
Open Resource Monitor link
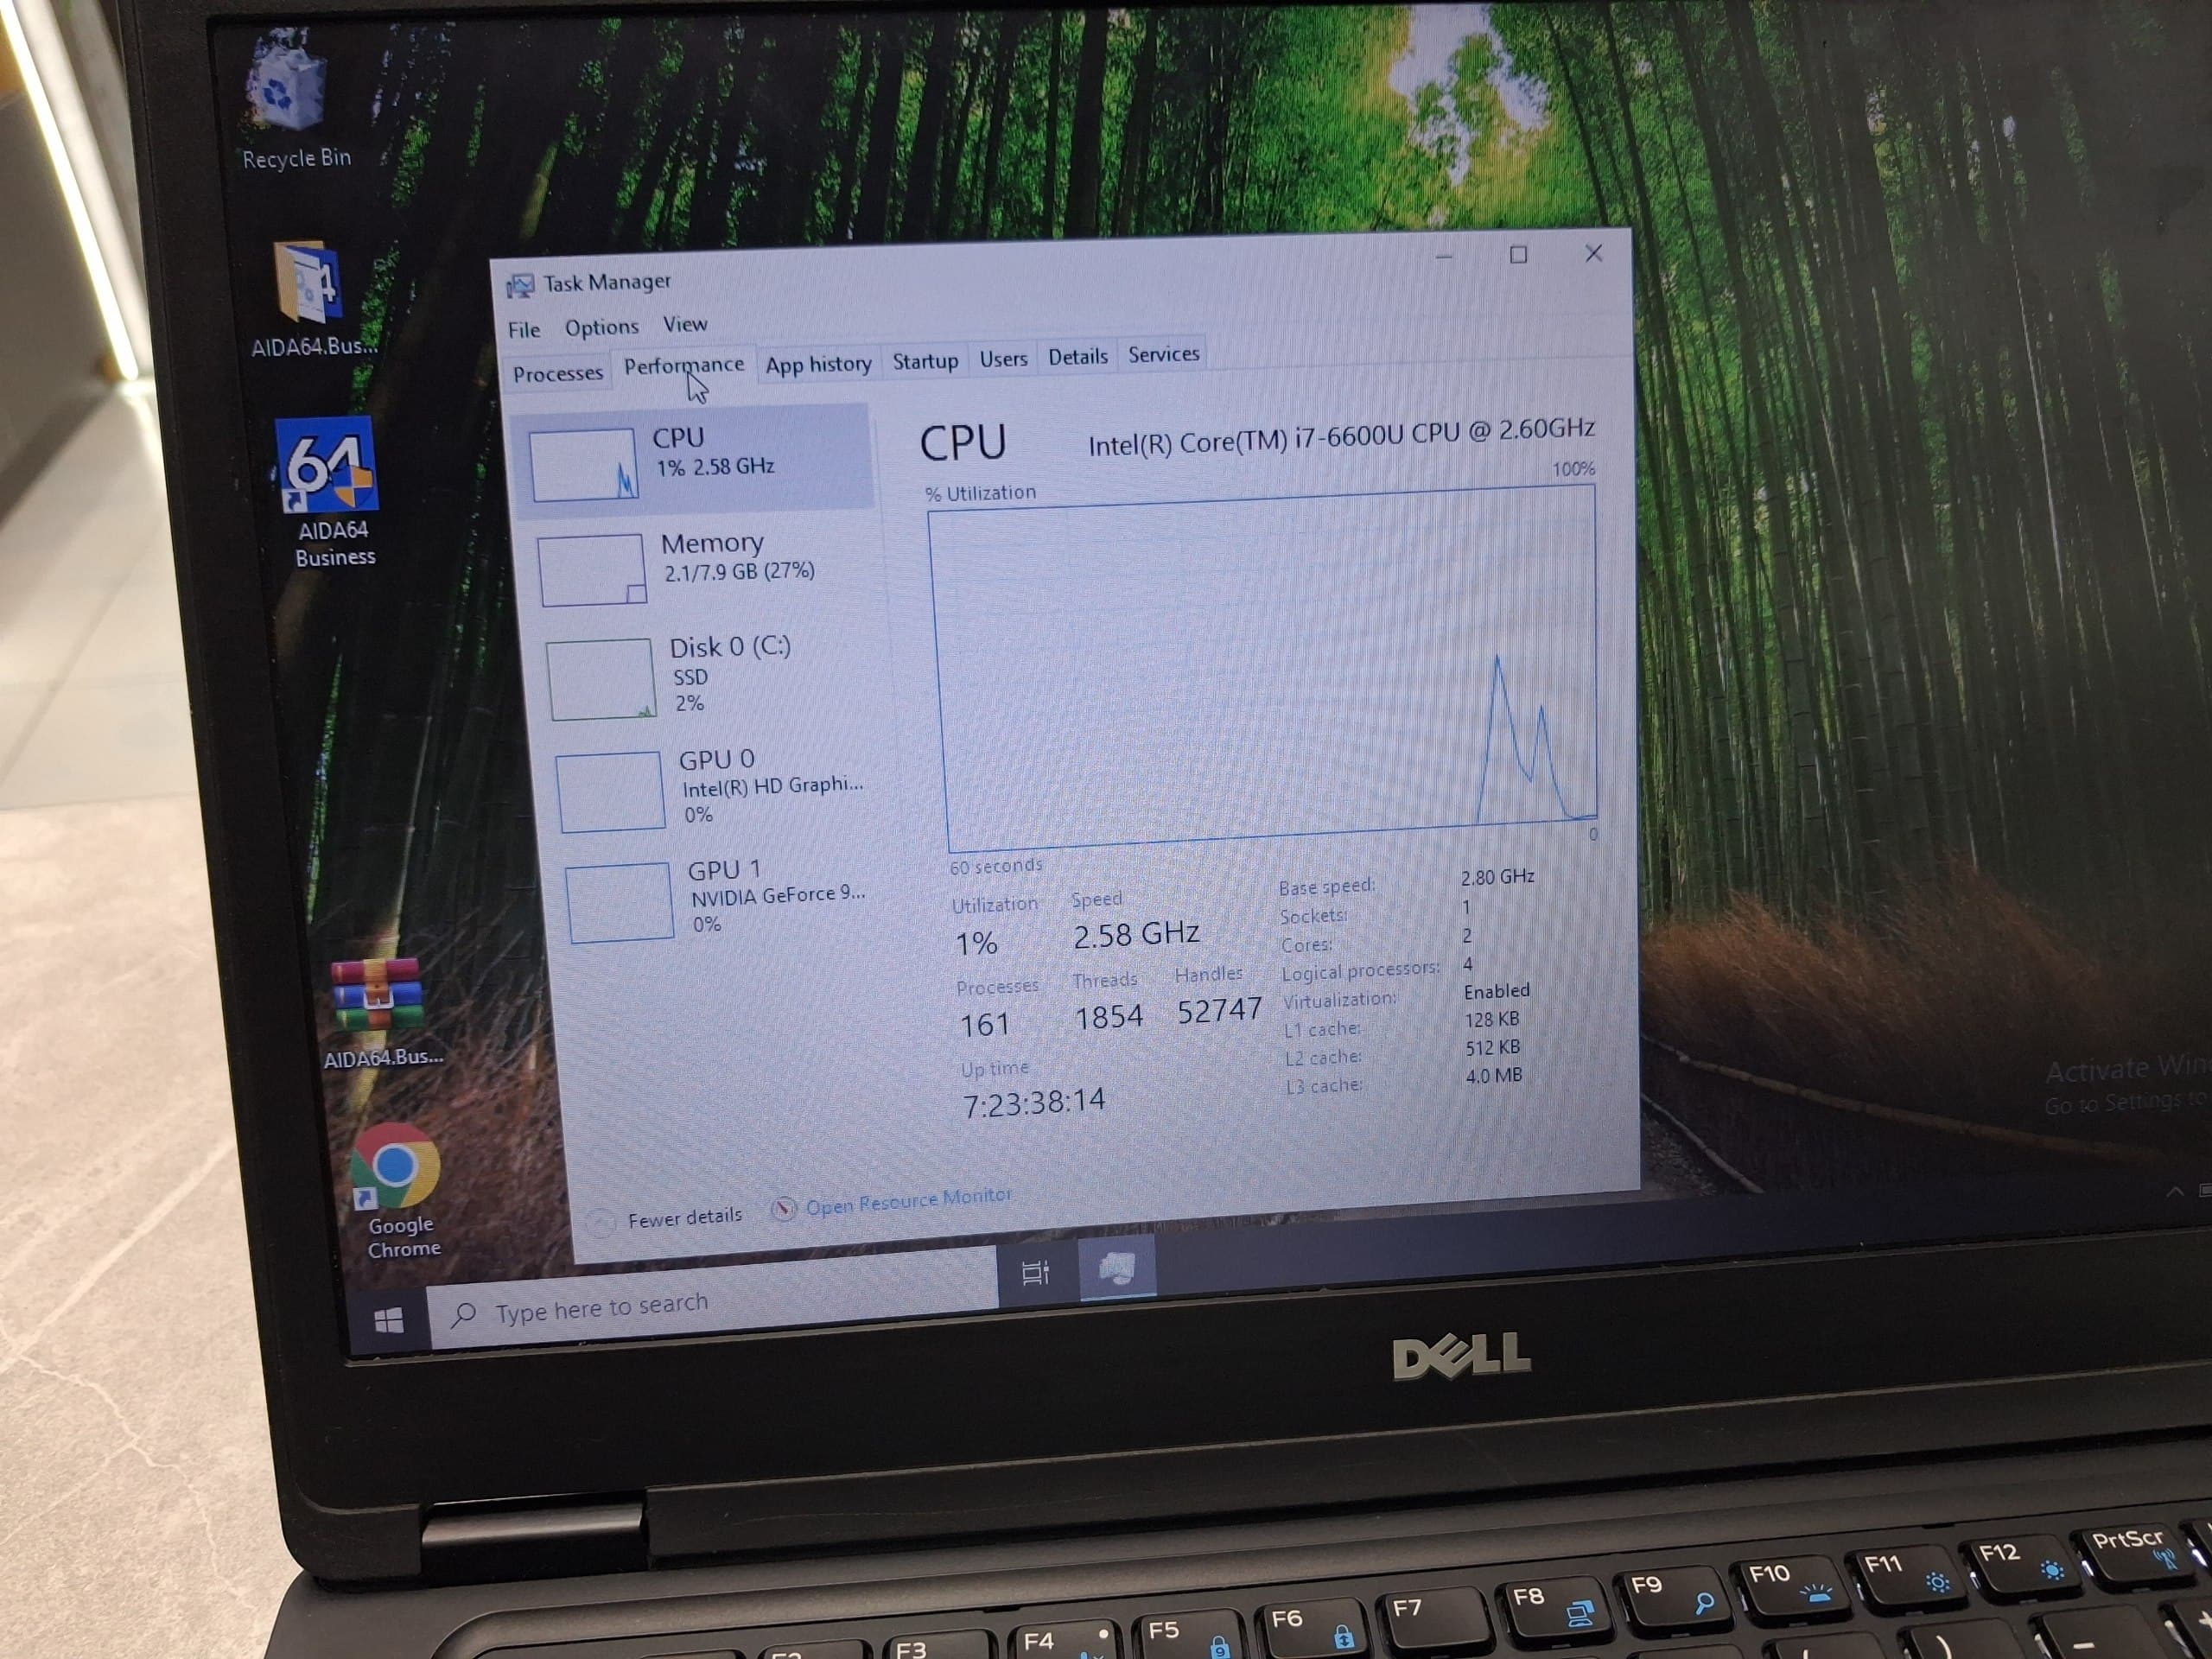(908, 1201)
